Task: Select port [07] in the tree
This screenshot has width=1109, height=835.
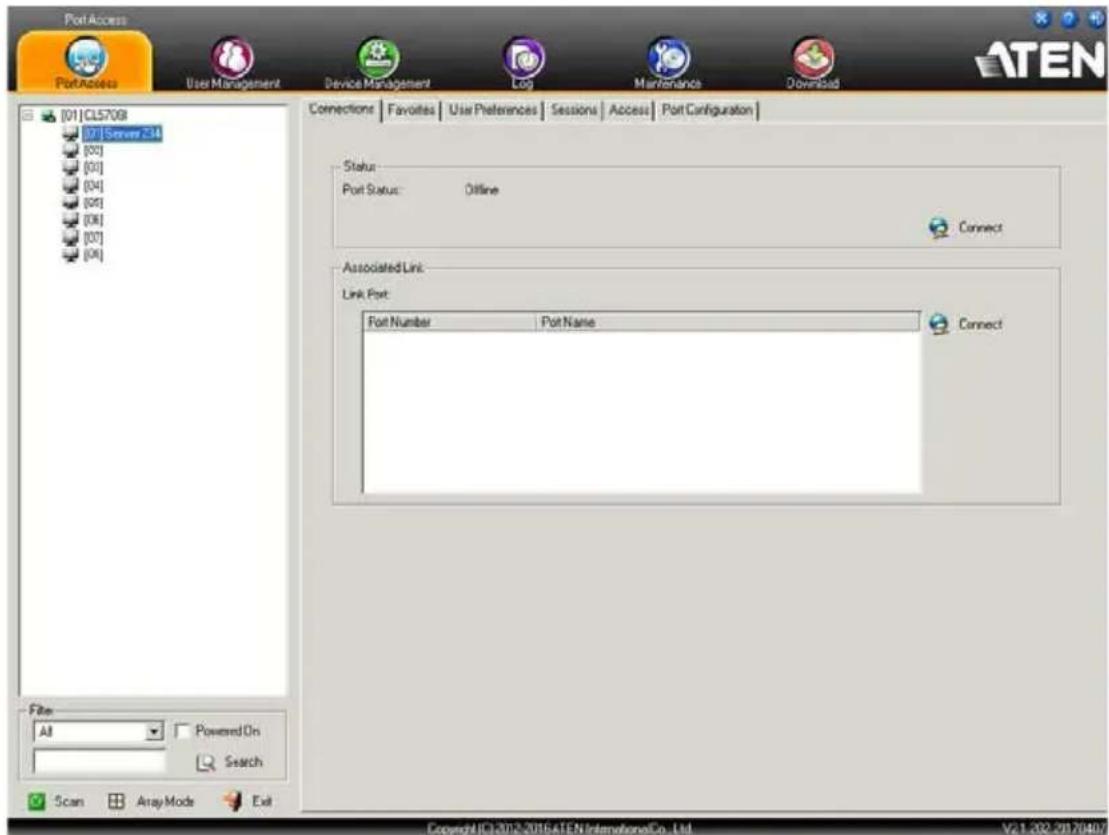Action: click(93, 238)
